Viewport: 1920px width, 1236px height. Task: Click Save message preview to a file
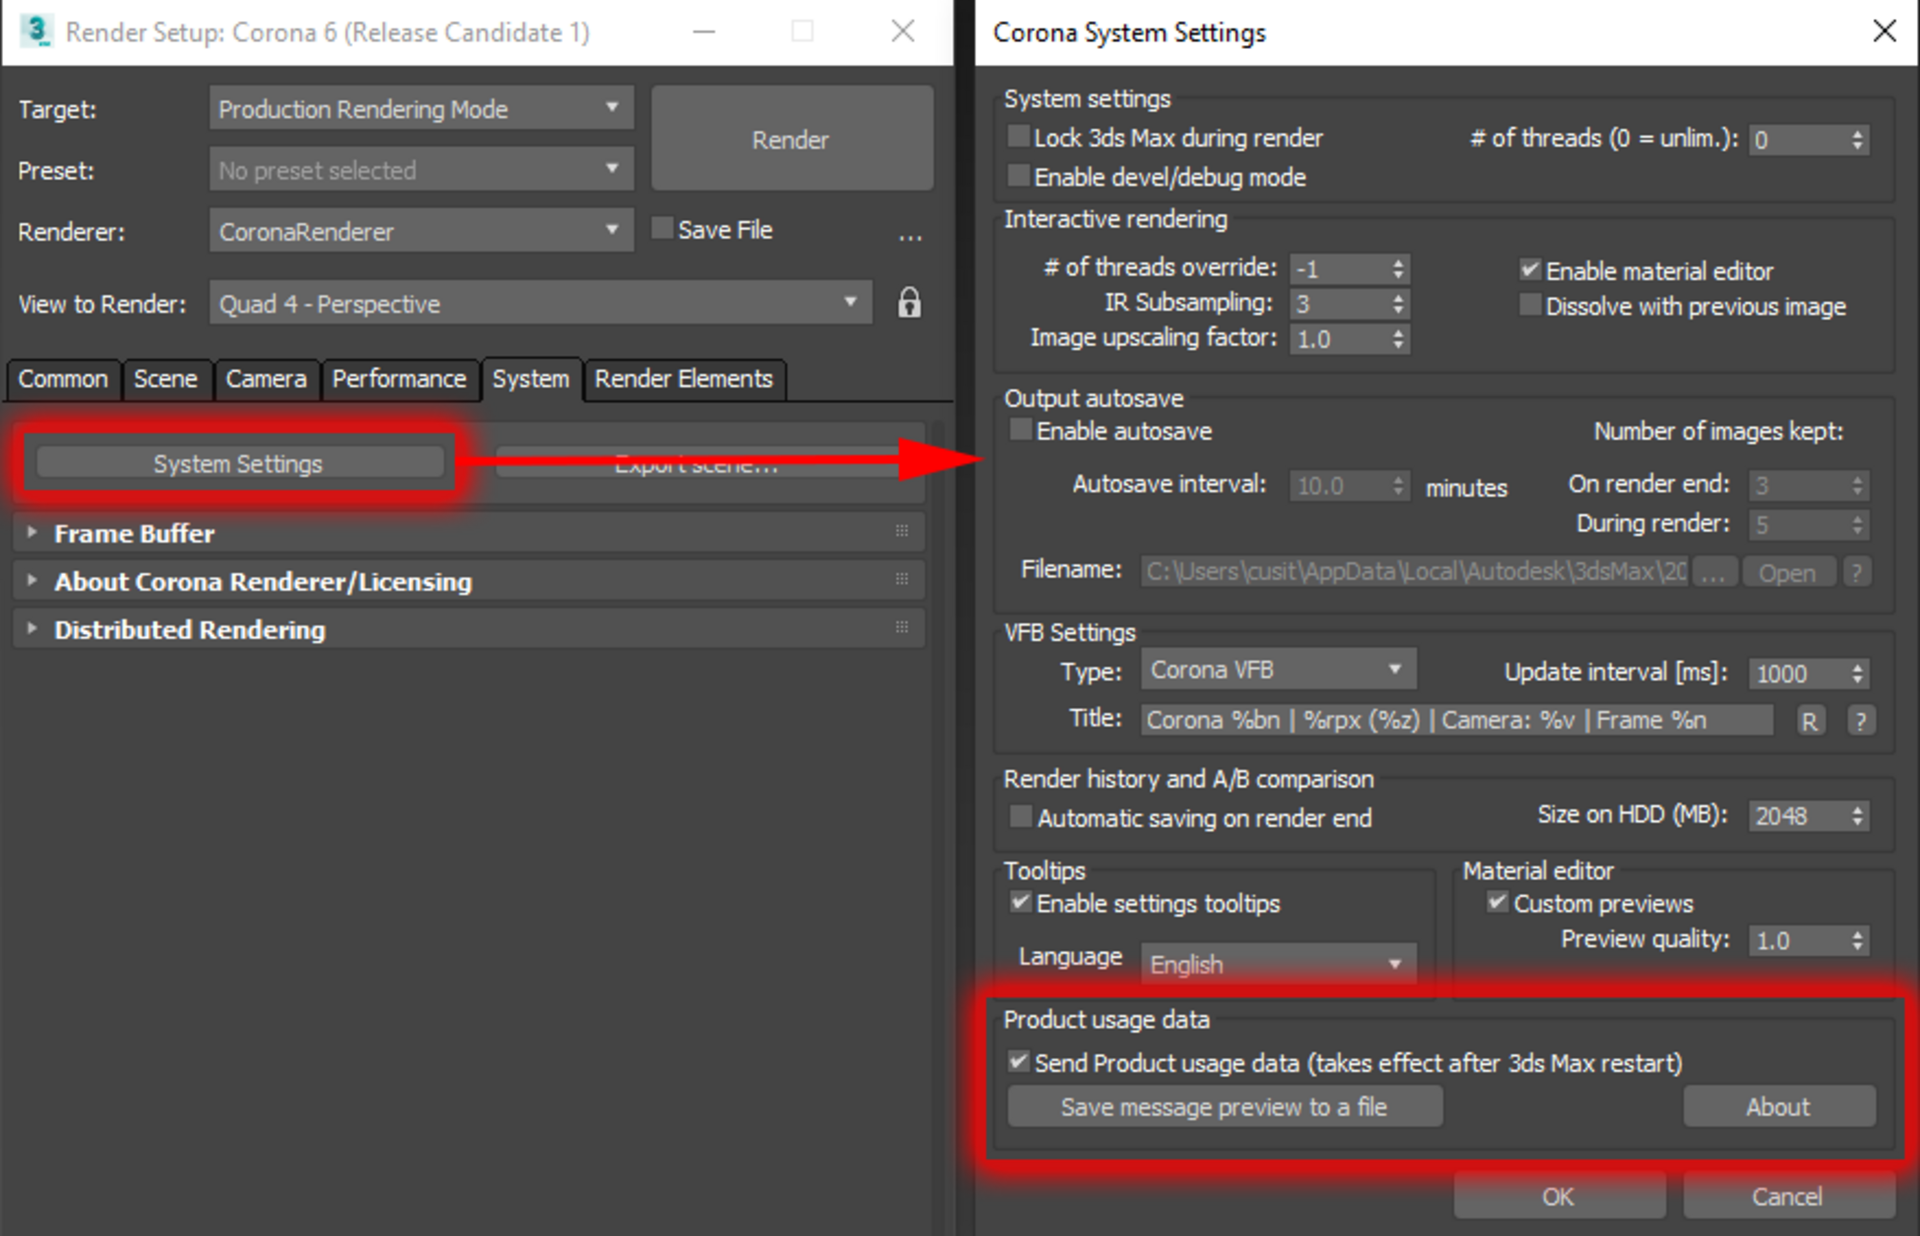1224,1106
